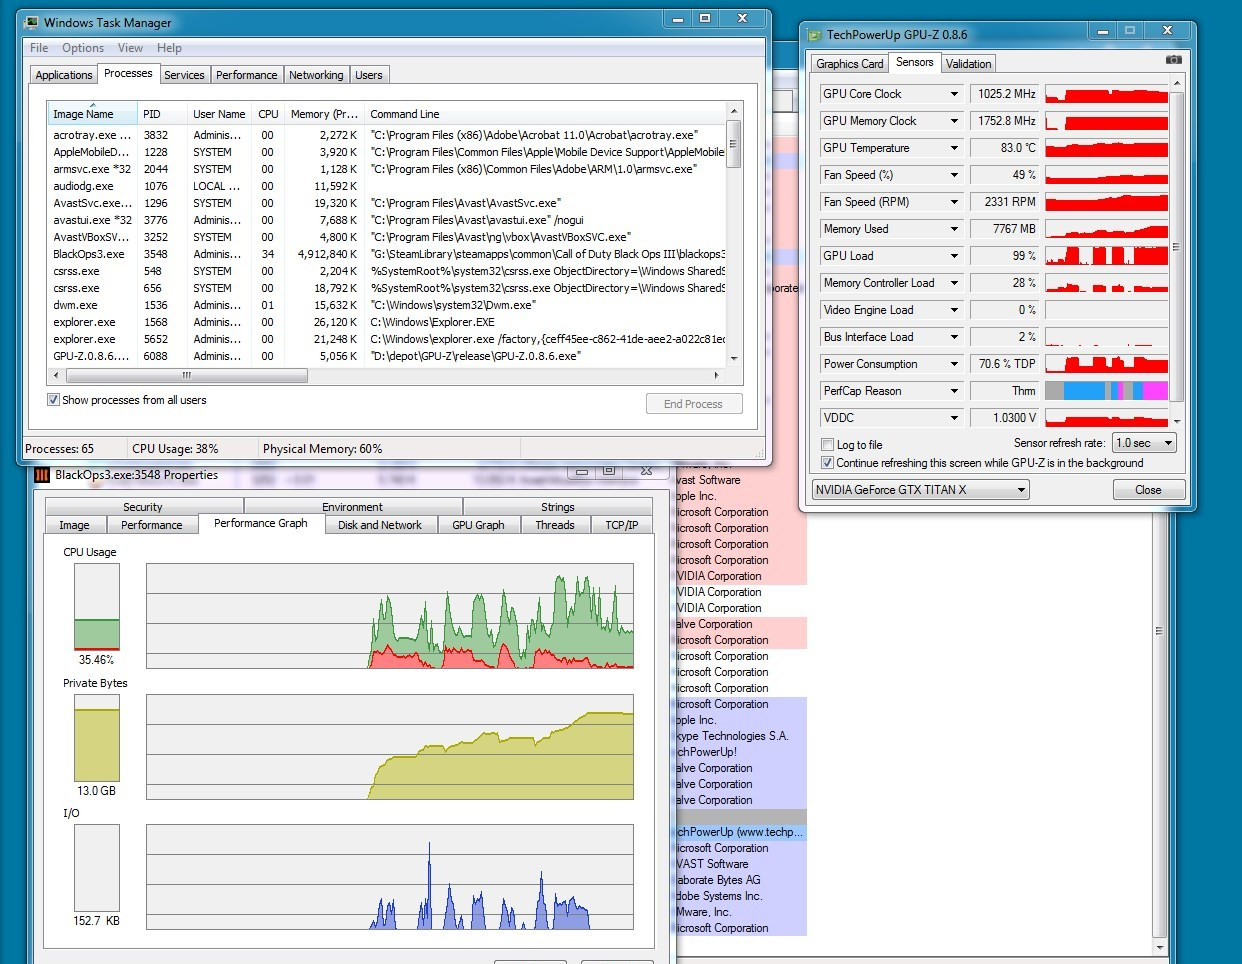Click the GPU-Z Close button
This screenshot has height=964, width=1242.
pos(1148,490)
